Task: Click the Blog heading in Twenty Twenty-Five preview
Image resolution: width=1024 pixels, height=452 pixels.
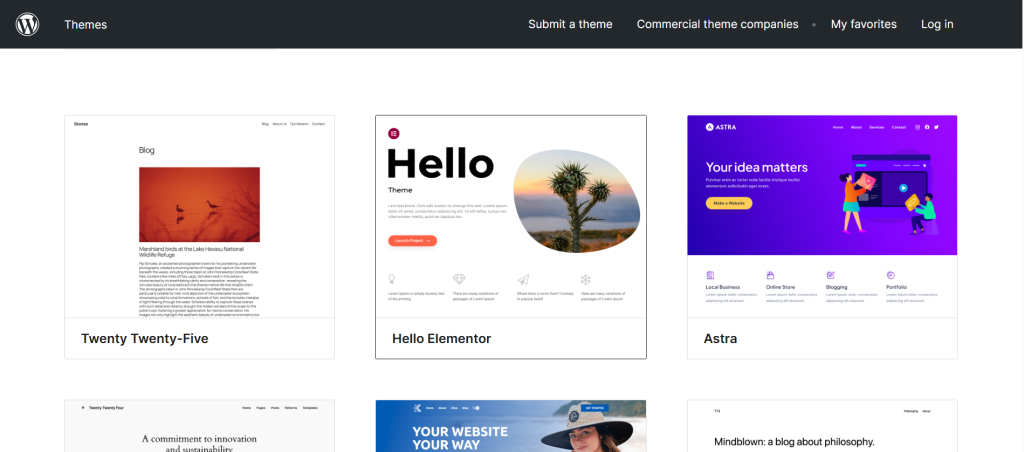Action: point(147,150)
